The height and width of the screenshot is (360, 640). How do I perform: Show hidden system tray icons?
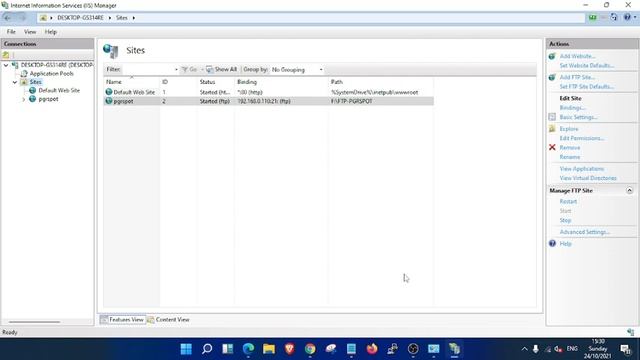524,349
